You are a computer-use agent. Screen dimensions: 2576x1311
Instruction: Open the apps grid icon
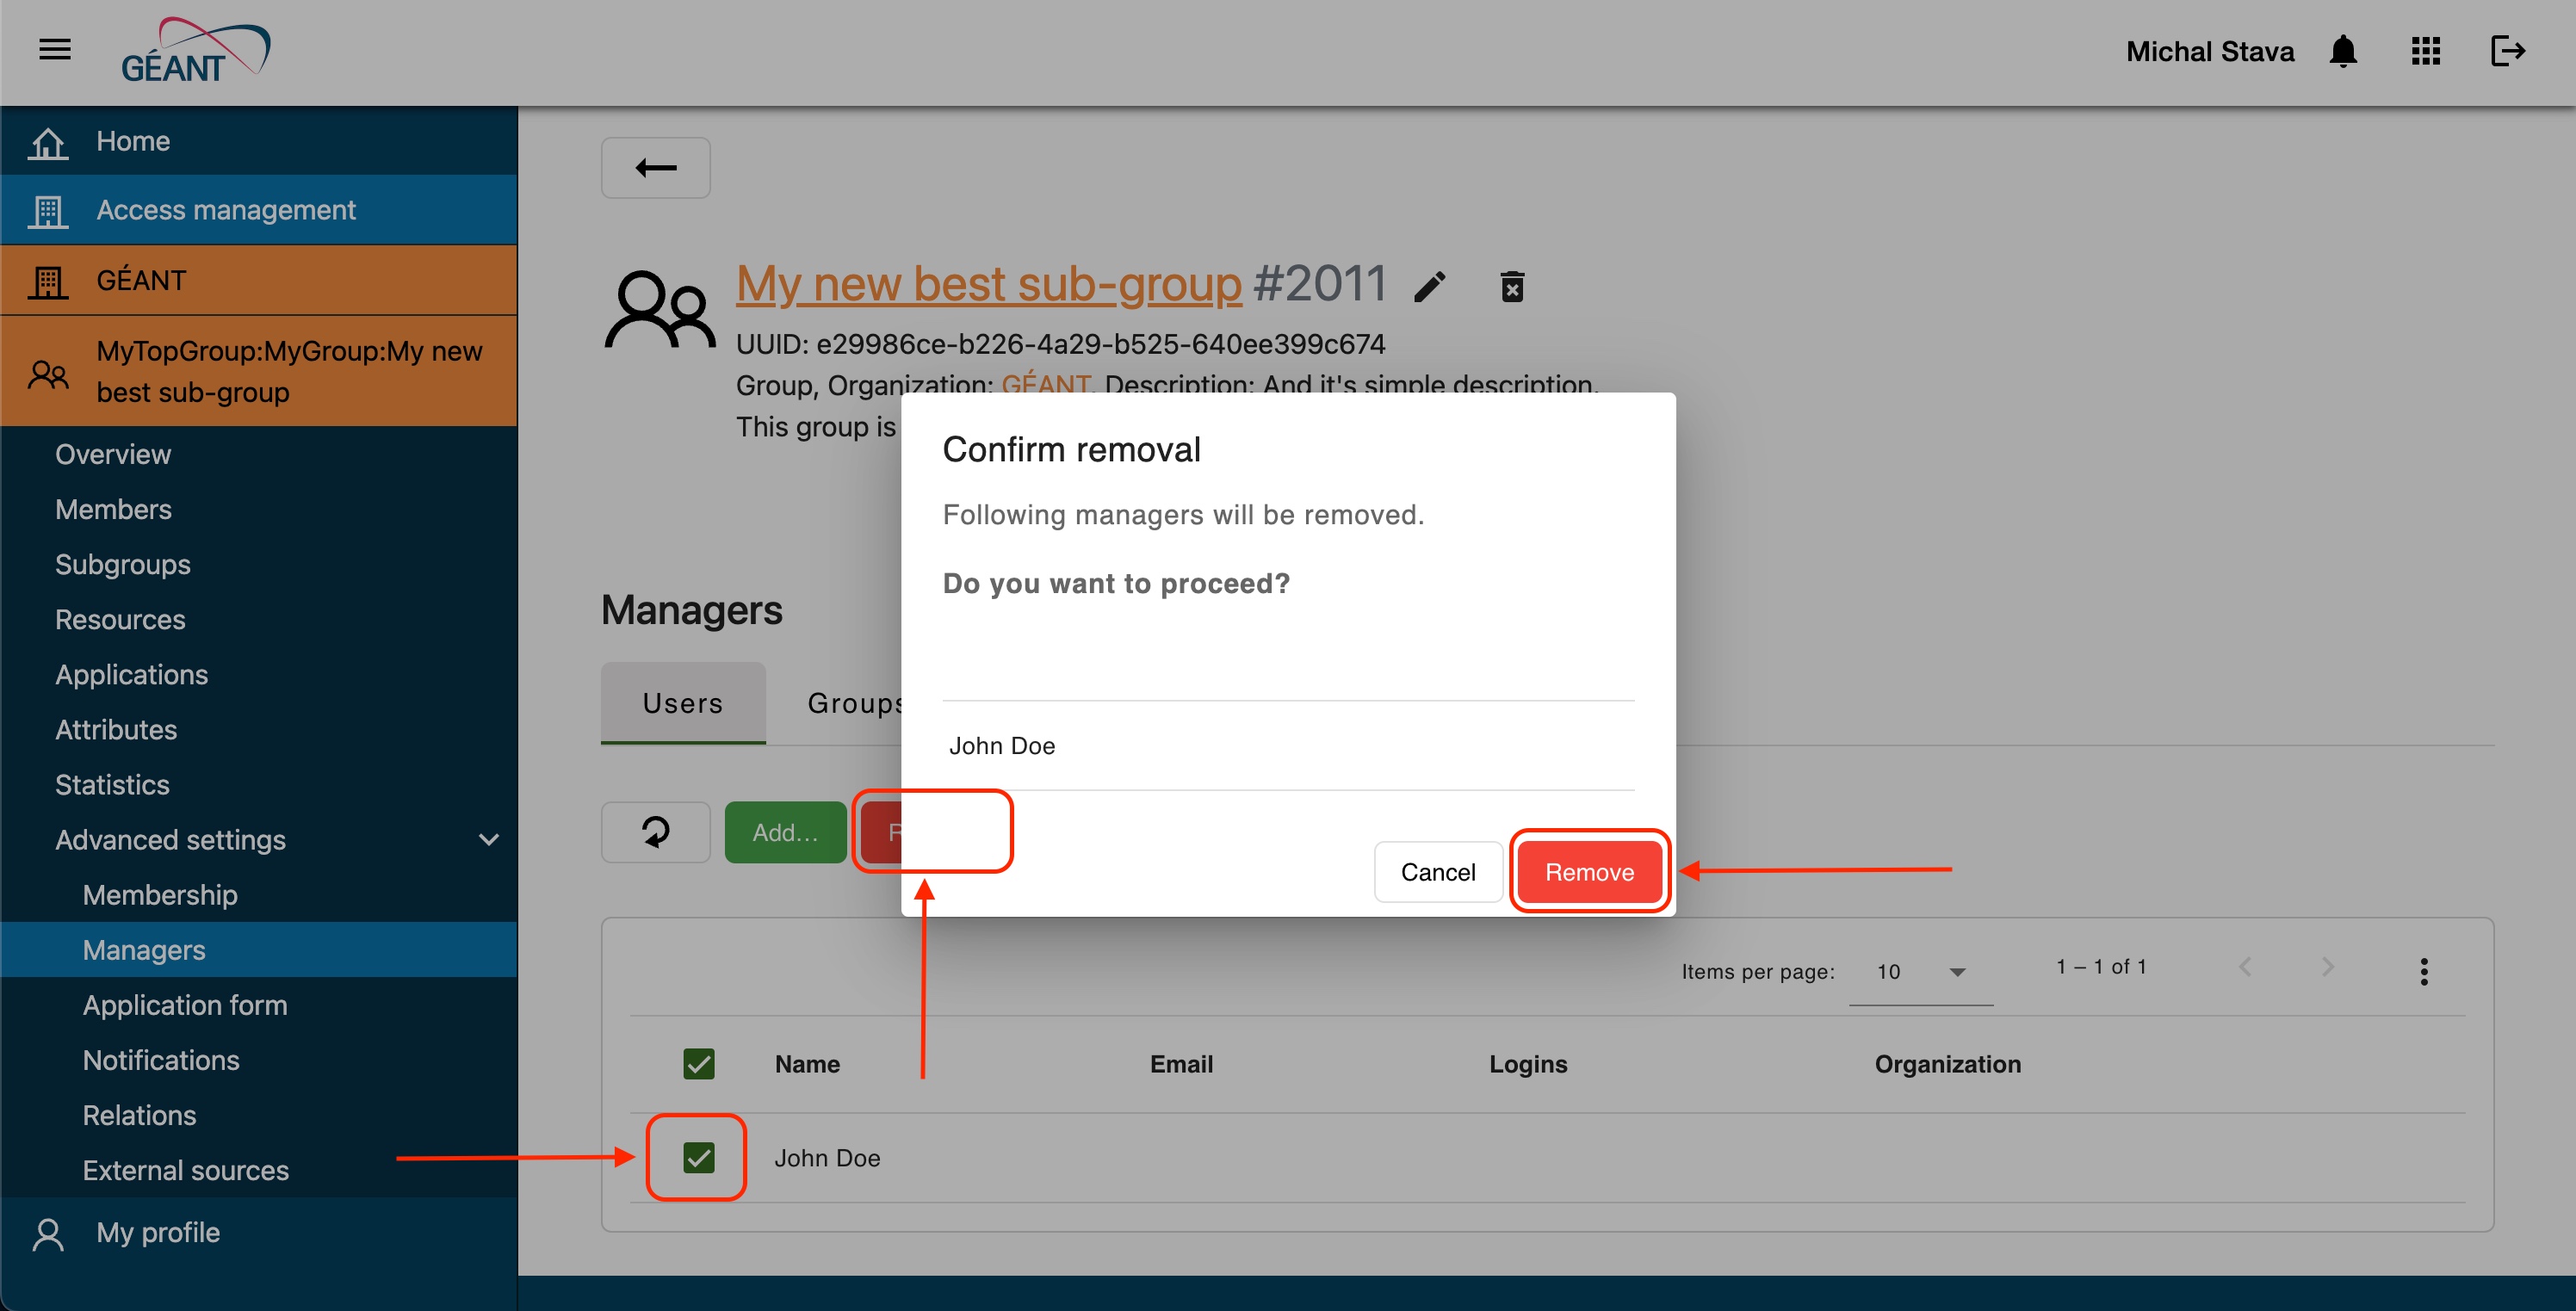tap(2425, 51)
